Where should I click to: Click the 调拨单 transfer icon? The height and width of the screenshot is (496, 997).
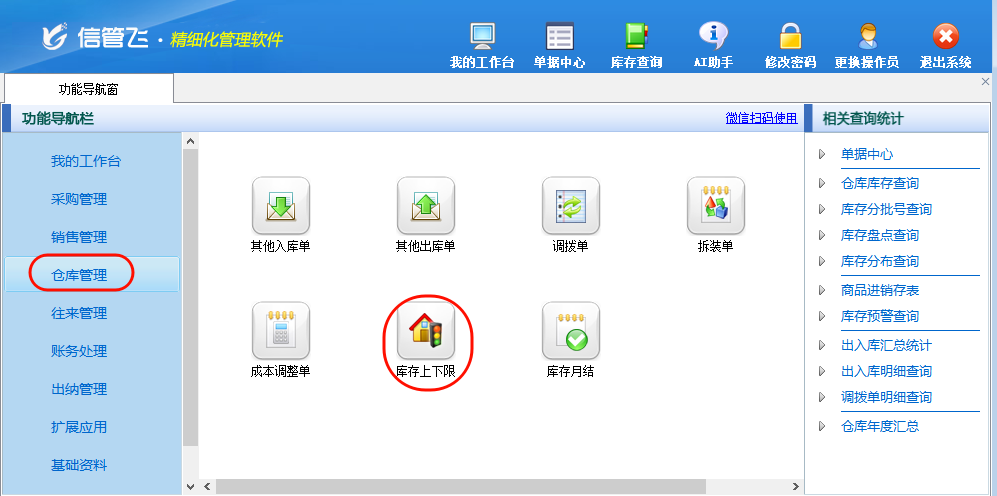[570, 206]
